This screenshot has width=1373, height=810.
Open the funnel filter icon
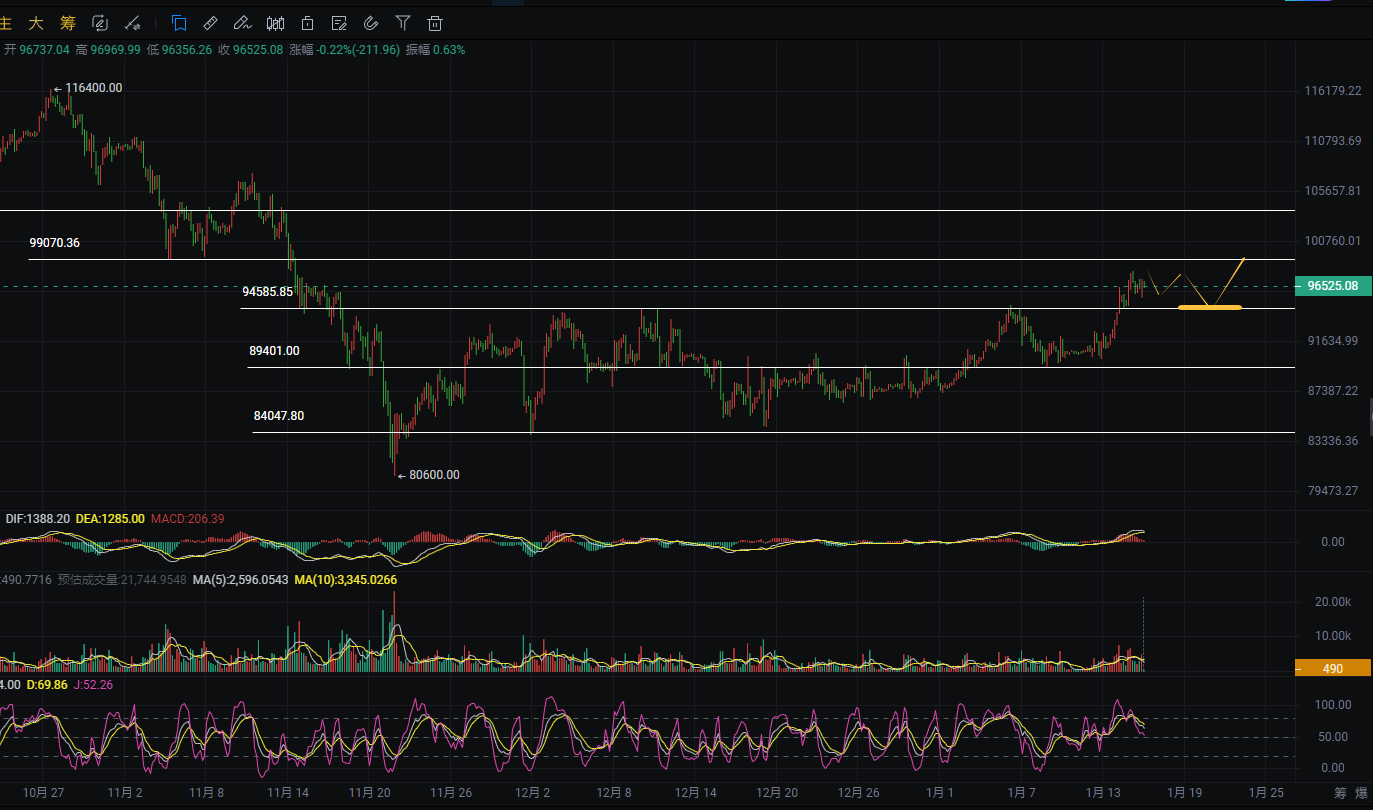point(403,23)
